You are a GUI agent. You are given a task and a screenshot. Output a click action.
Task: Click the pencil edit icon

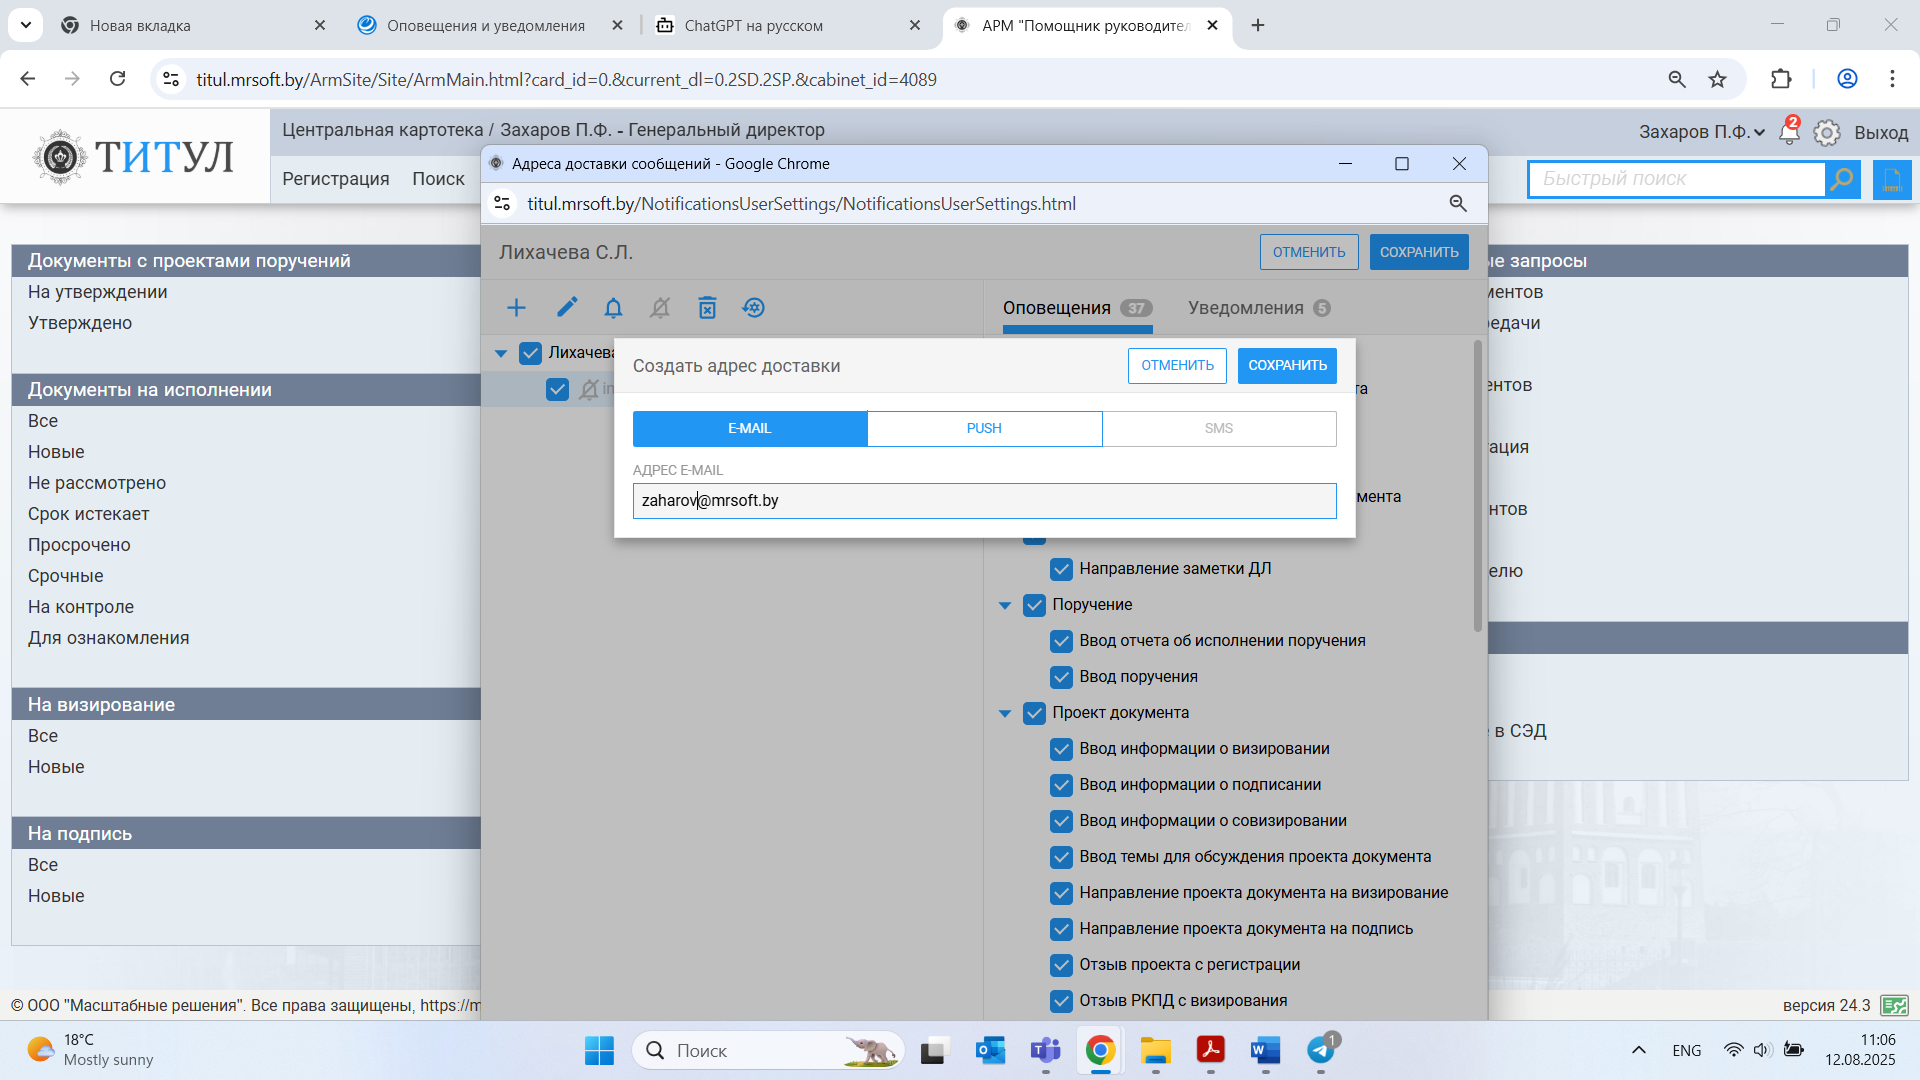pyautogui.click(x=567, y=308)
